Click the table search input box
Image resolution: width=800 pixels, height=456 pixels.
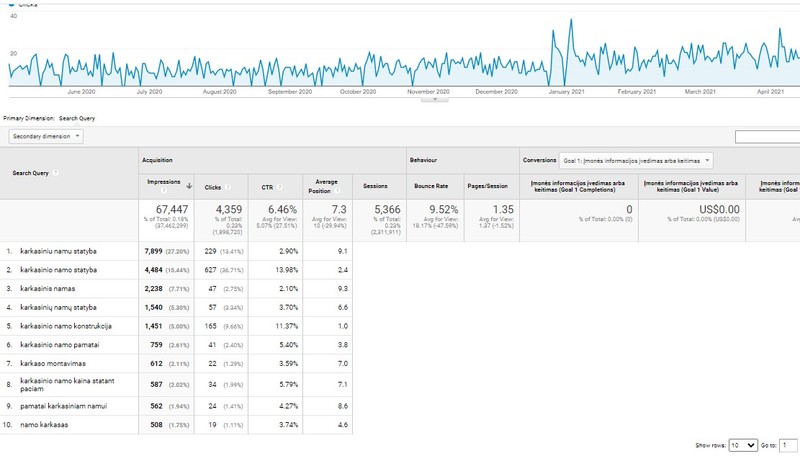point(767,137)
